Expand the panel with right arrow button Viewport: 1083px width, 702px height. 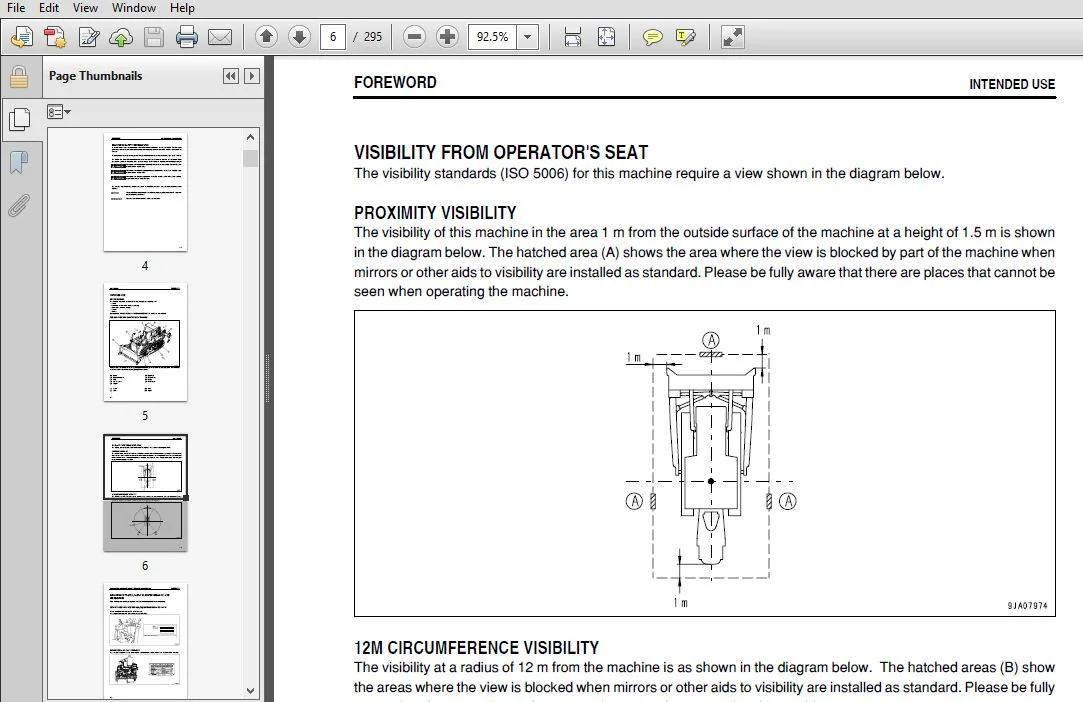(x=252, y=76)
